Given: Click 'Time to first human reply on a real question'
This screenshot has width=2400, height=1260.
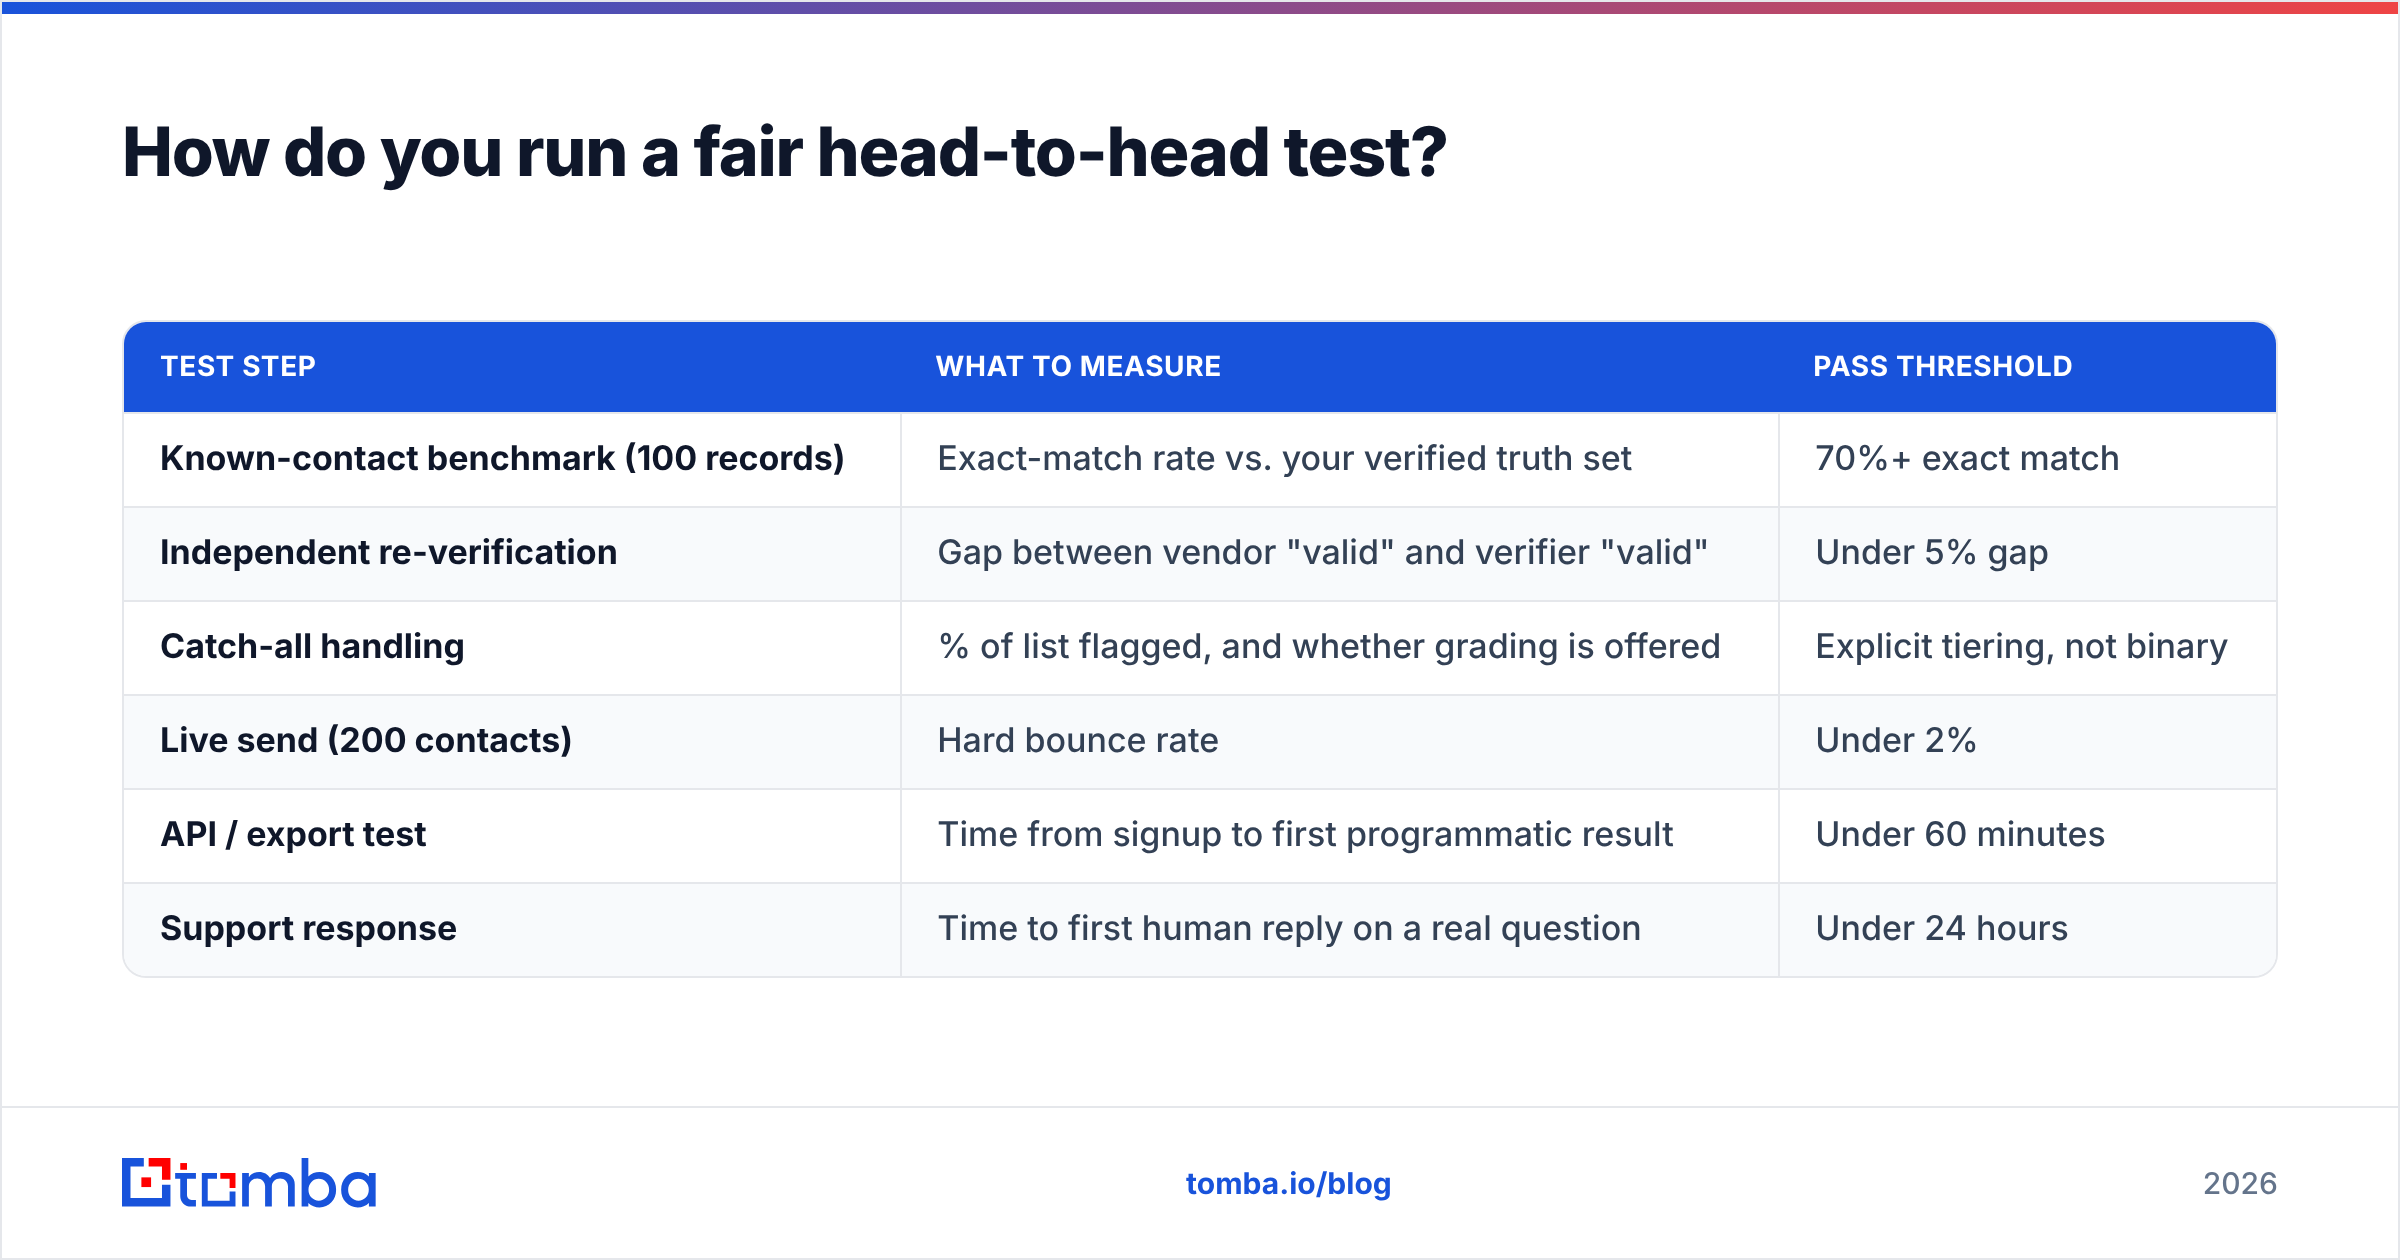Looking at the screenshot, I should [1289, 929].
